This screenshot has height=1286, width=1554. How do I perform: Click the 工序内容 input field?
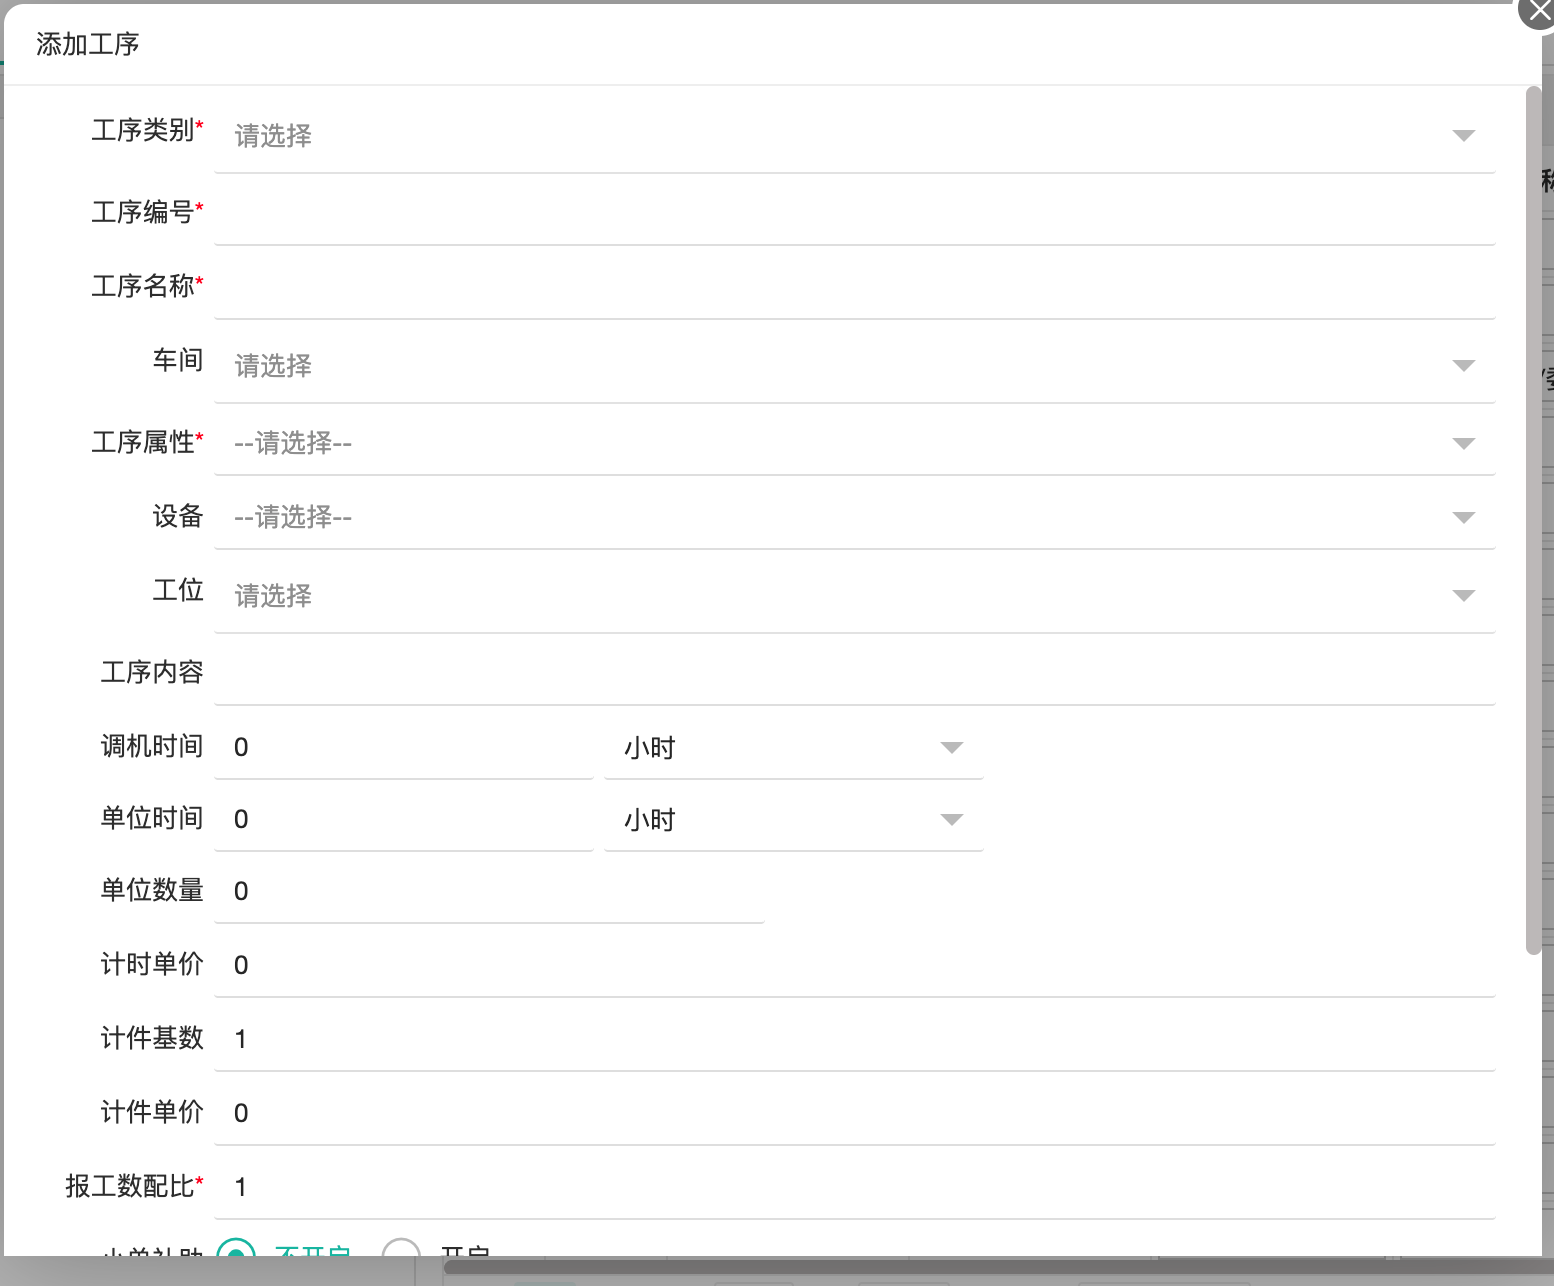tap(854, 673)
